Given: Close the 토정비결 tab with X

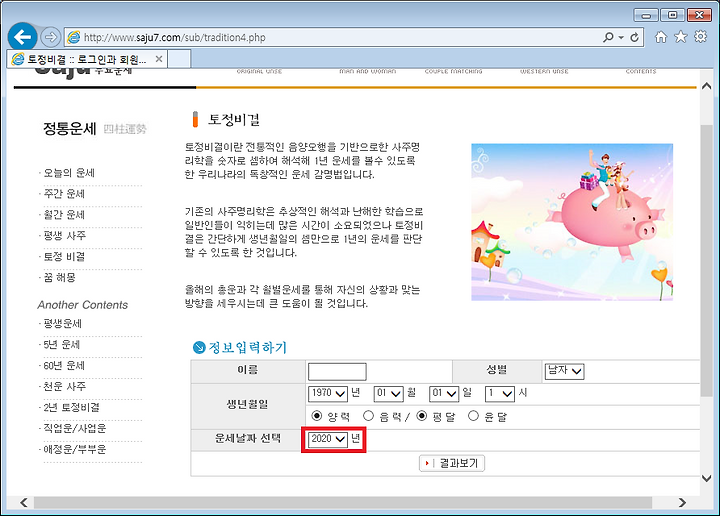Looking at the screenshot, I should coord(159,59).
